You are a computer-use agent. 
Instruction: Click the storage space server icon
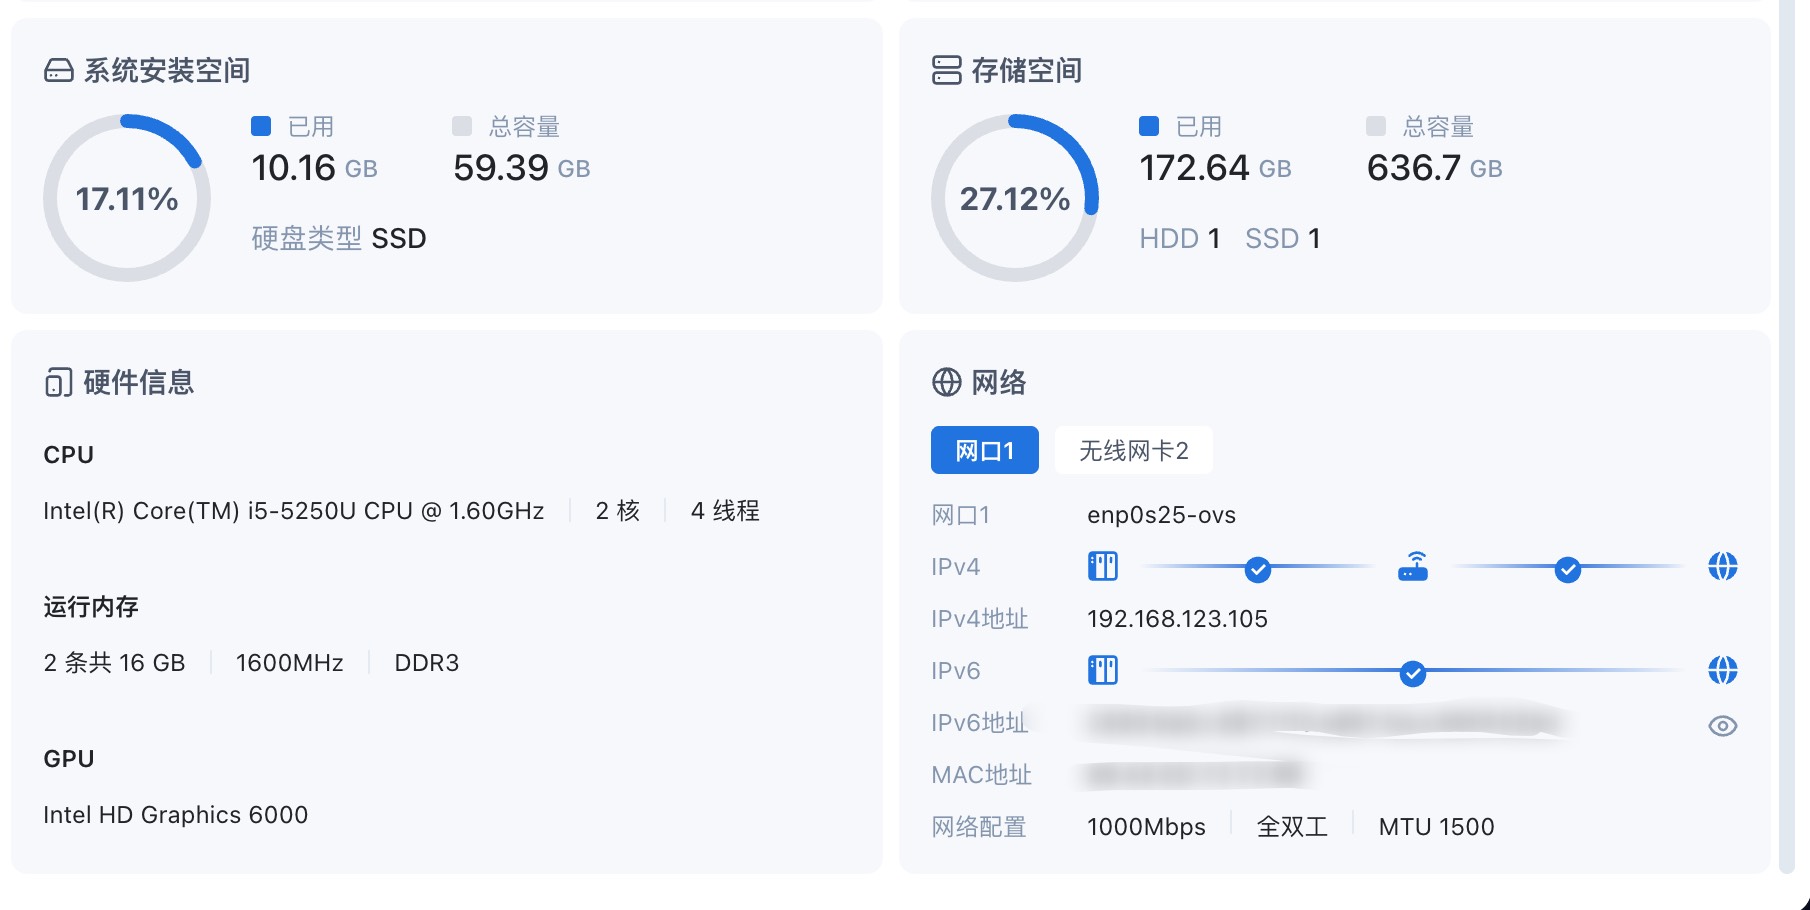coord(946,70)
